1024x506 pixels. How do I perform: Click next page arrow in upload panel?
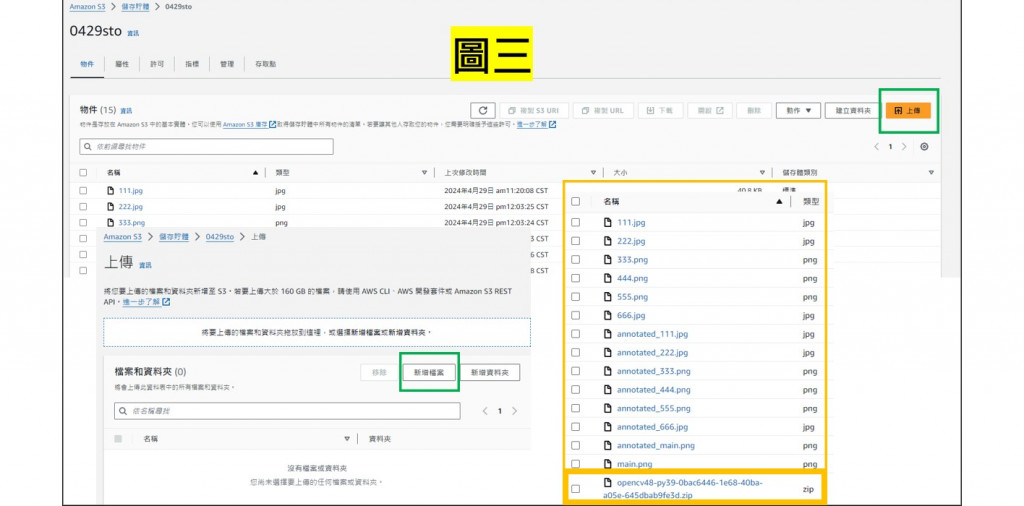(515, 411)
